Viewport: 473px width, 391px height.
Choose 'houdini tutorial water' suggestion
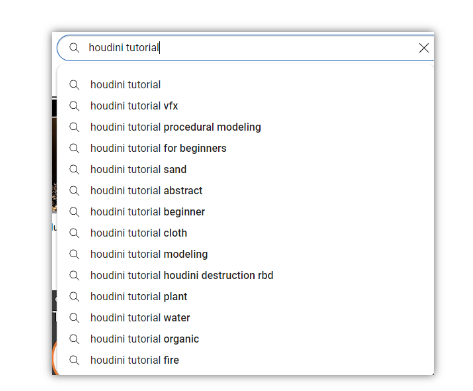pyautogui.click(x=246, y=318)
